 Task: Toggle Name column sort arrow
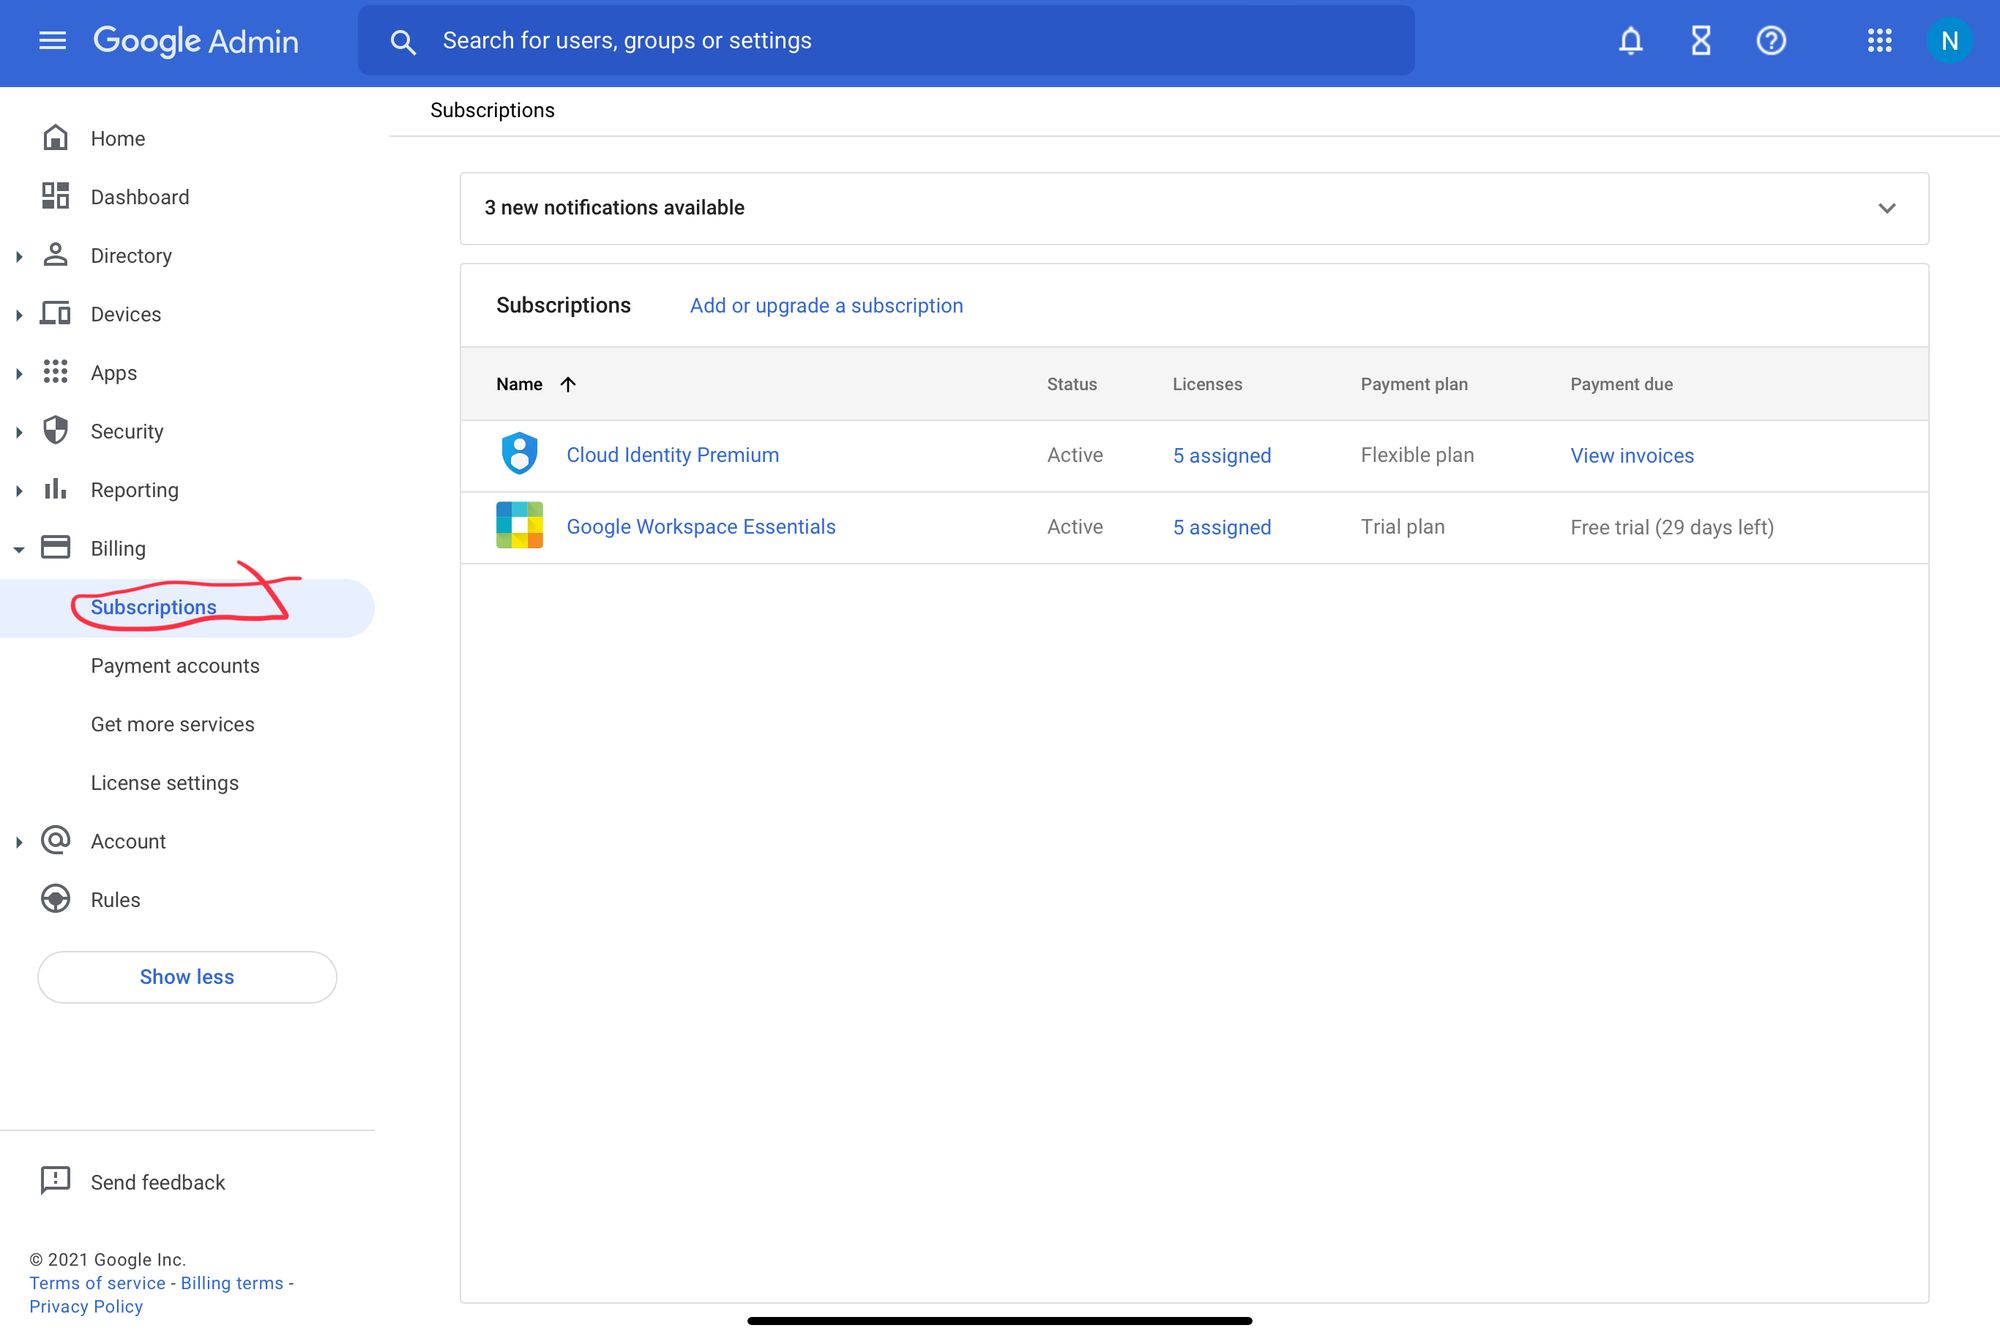click(x=568, y=384)
